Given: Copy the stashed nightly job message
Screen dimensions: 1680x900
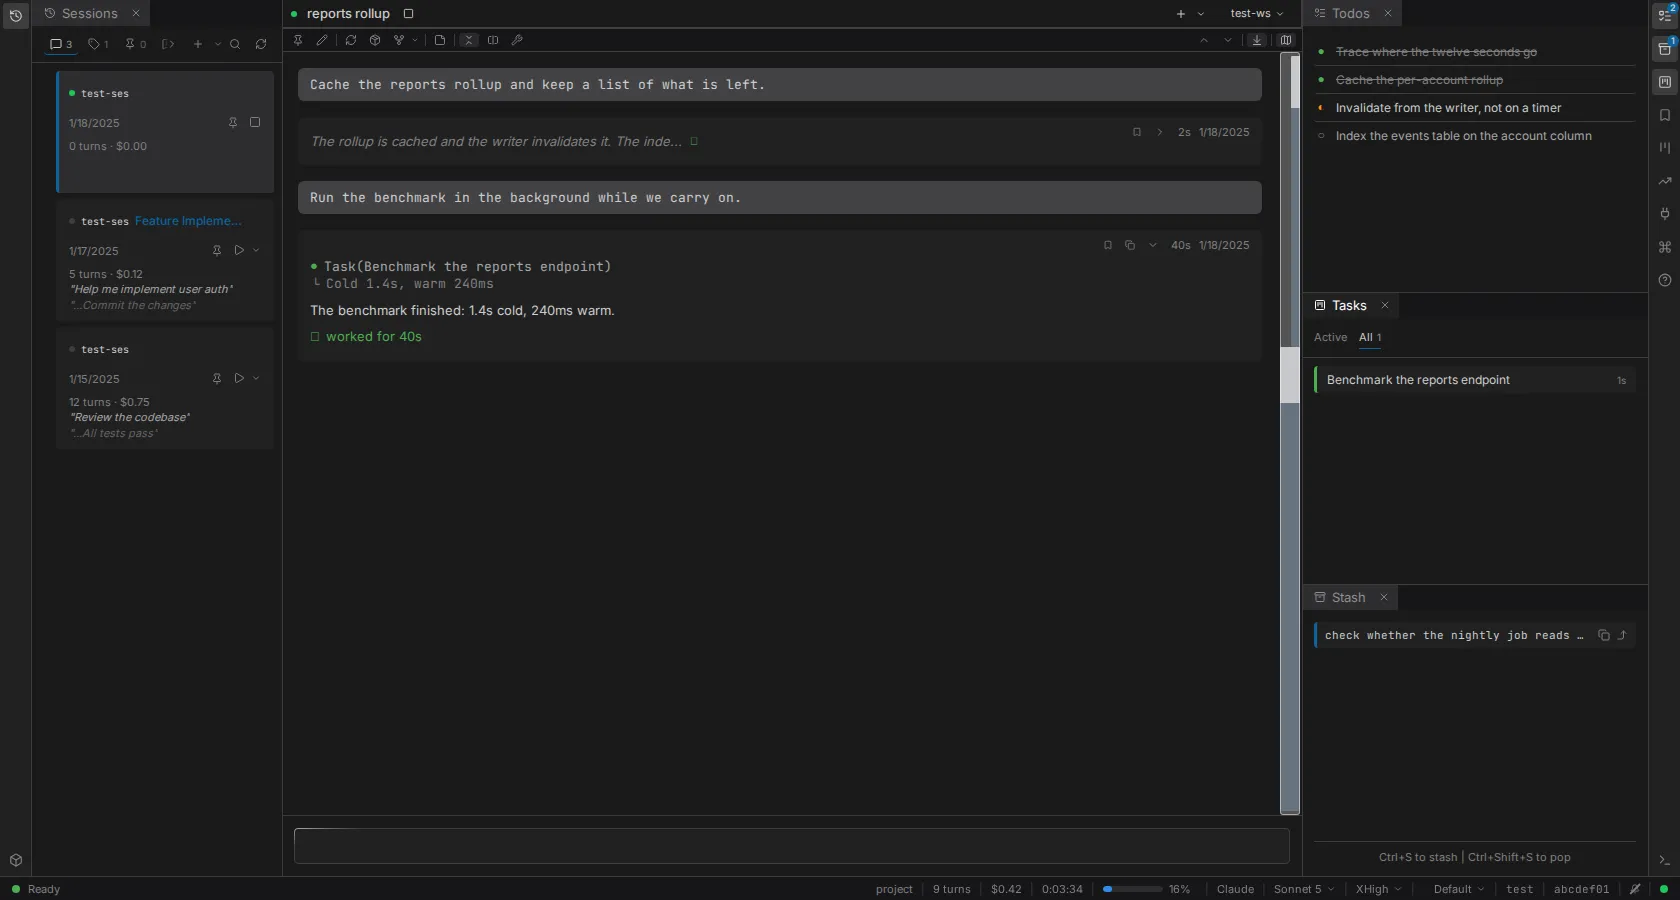Looking at the screenshot, I should click(1604, 635).
